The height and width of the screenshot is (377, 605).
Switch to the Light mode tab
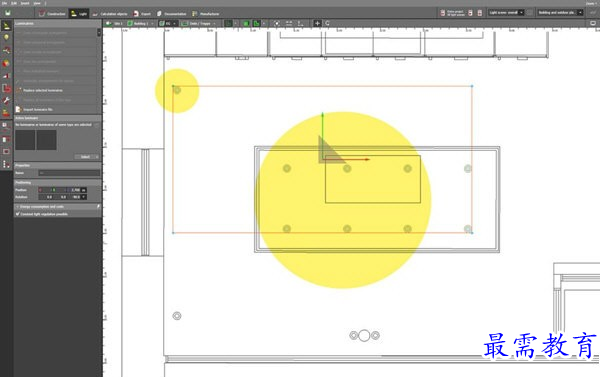coord(79,14)
